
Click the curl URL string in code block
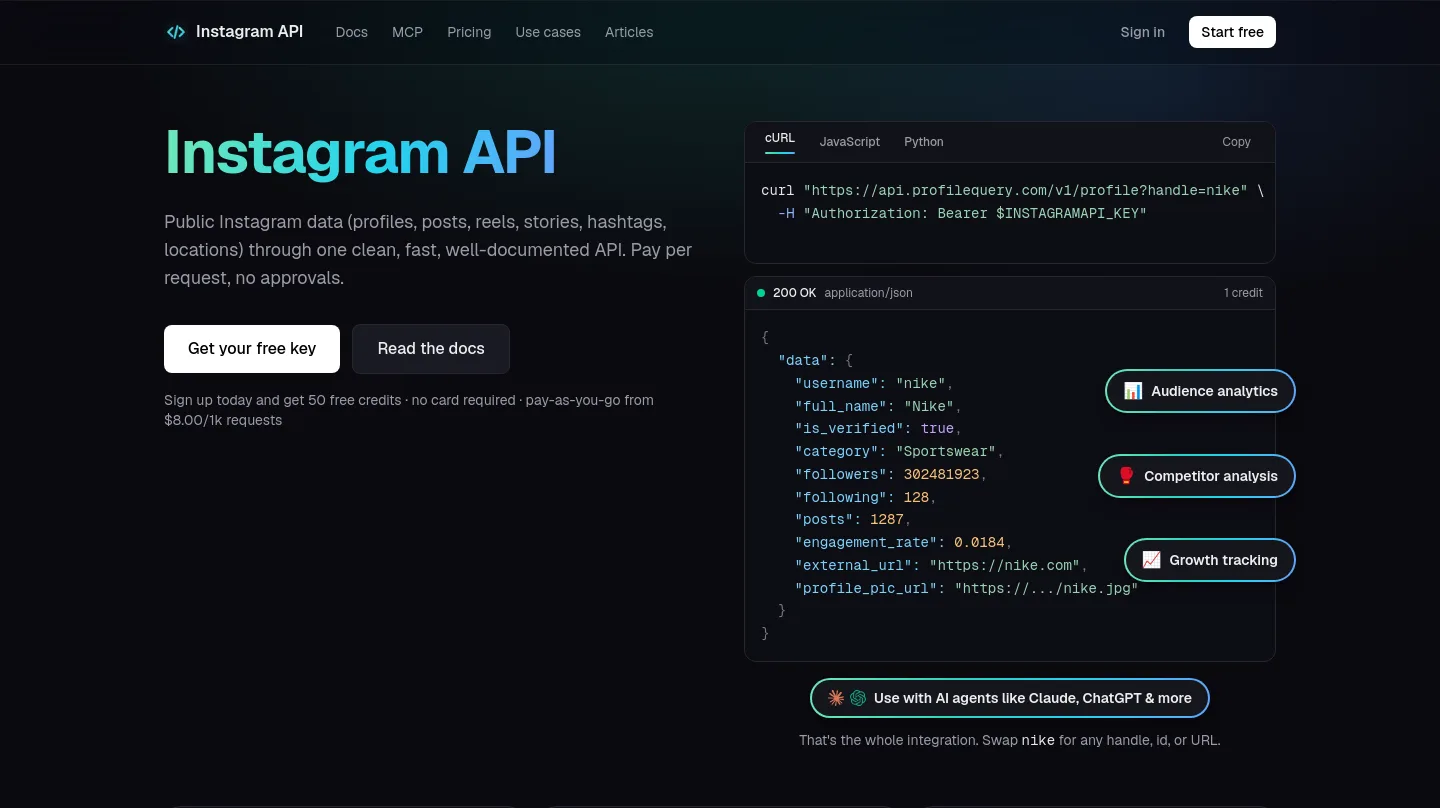pyautogui.click(x=1025, y=190)
